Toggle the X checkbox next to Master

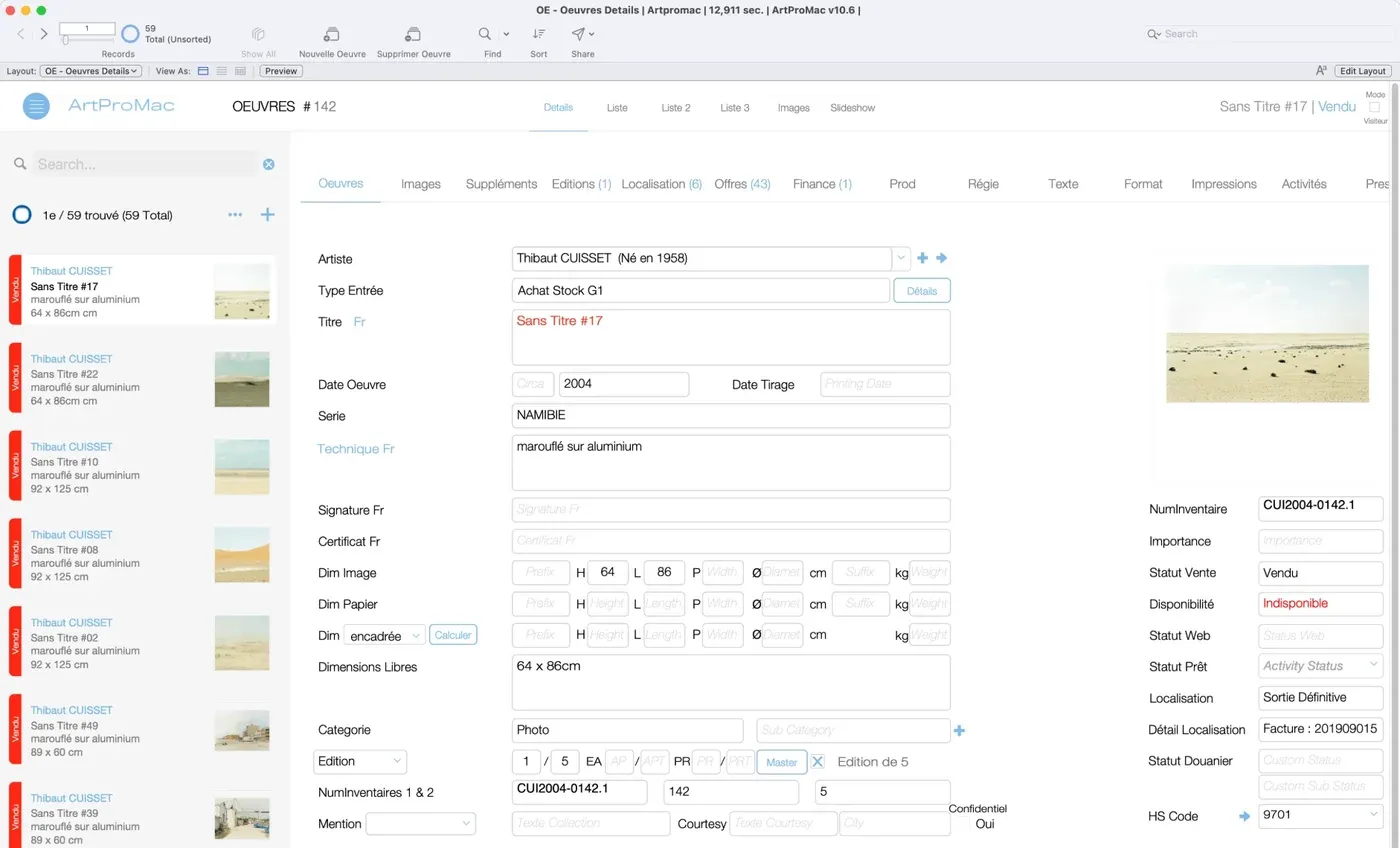[x=817, y=762]
